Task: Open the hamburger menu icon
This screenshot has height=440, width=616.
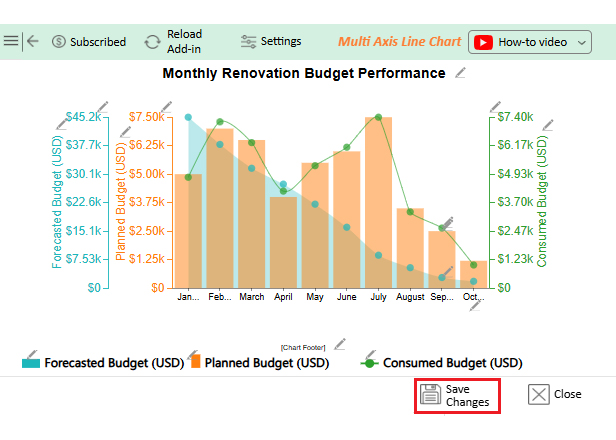Action: click(x=11, y=41)
